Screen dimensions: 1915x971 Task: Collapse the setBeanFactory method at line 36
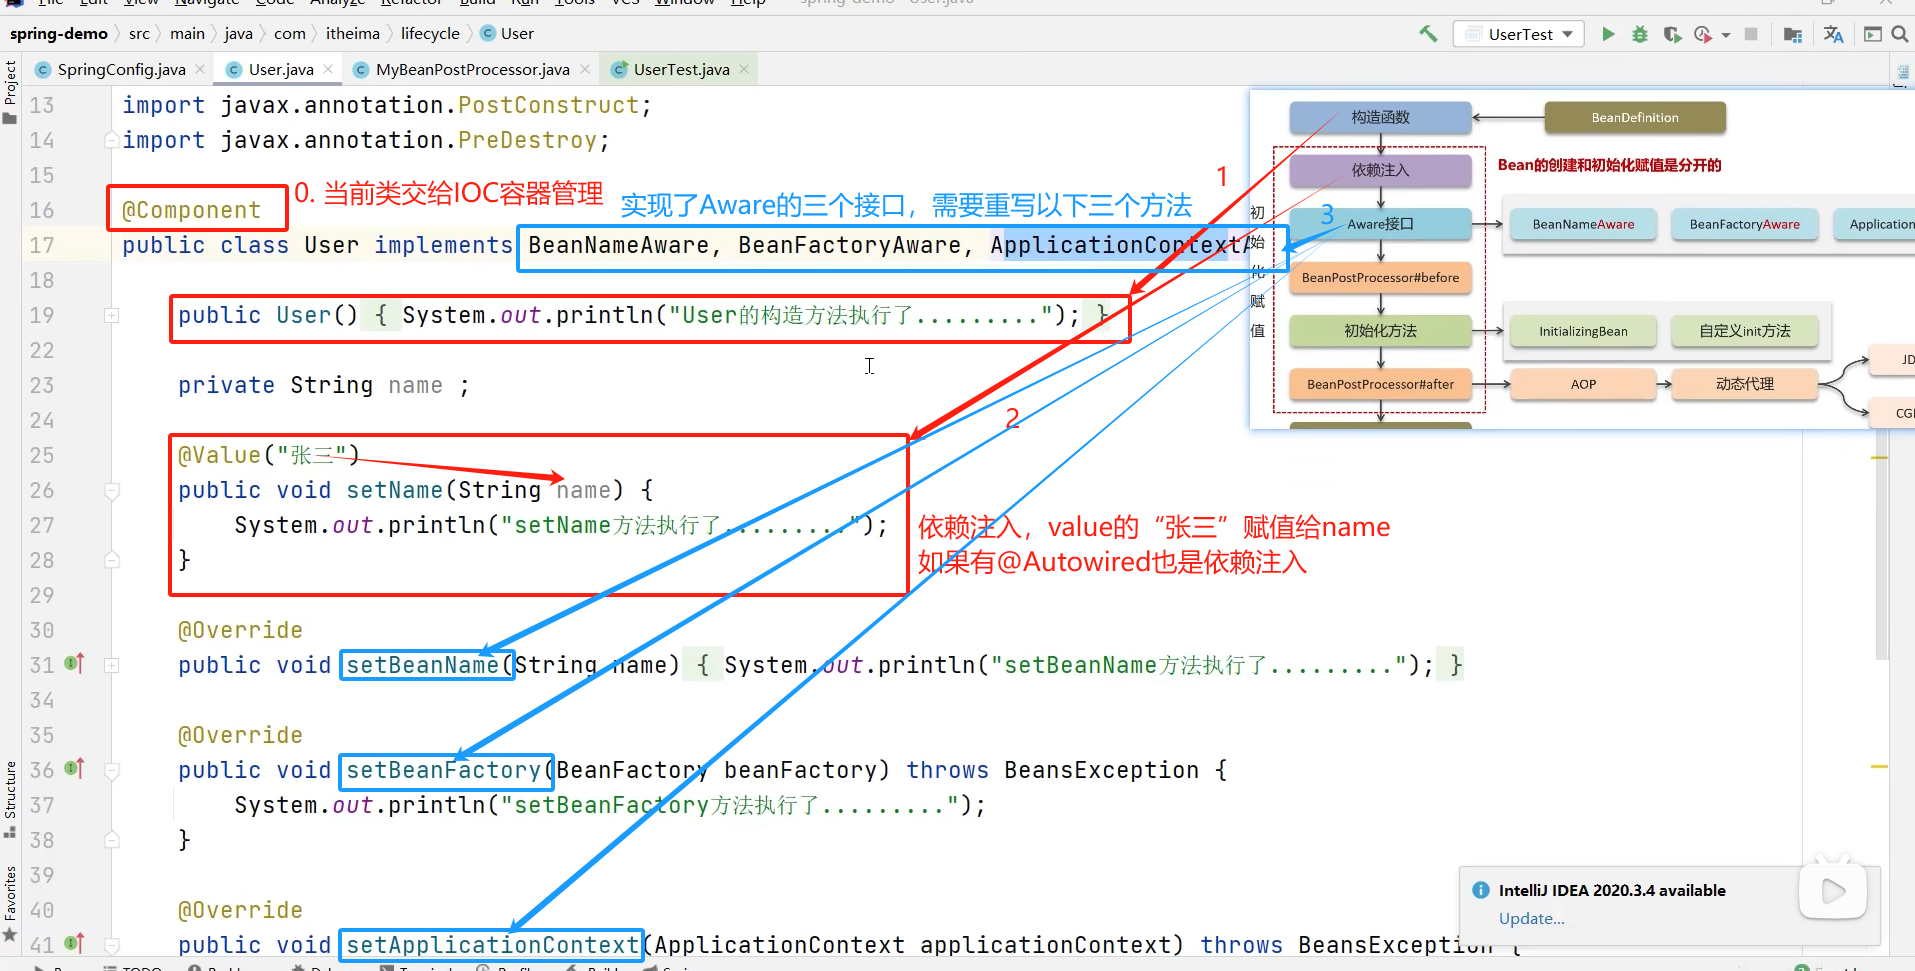112,770
